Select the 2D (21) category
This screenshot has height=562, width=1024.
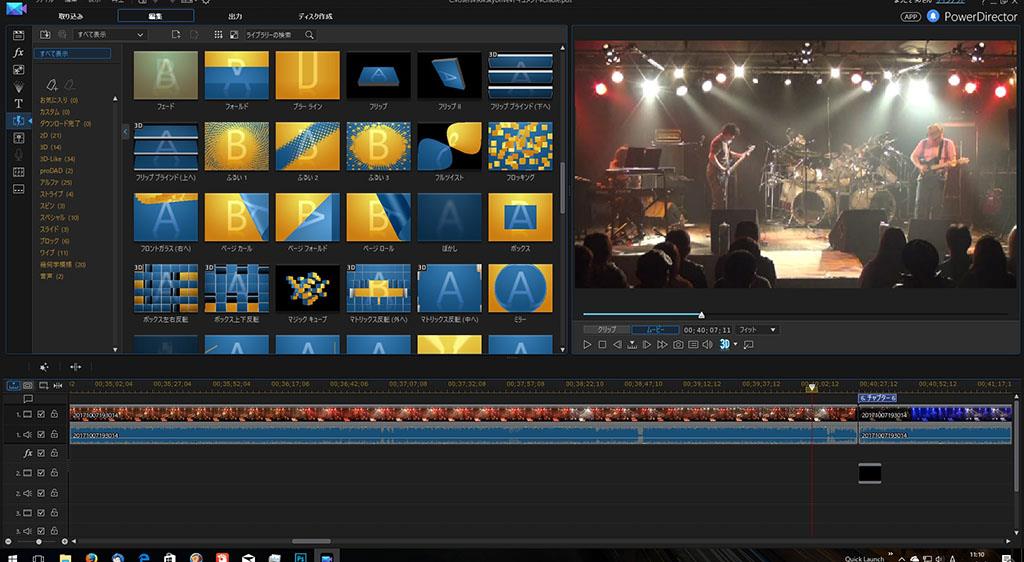tap(50, 136)
